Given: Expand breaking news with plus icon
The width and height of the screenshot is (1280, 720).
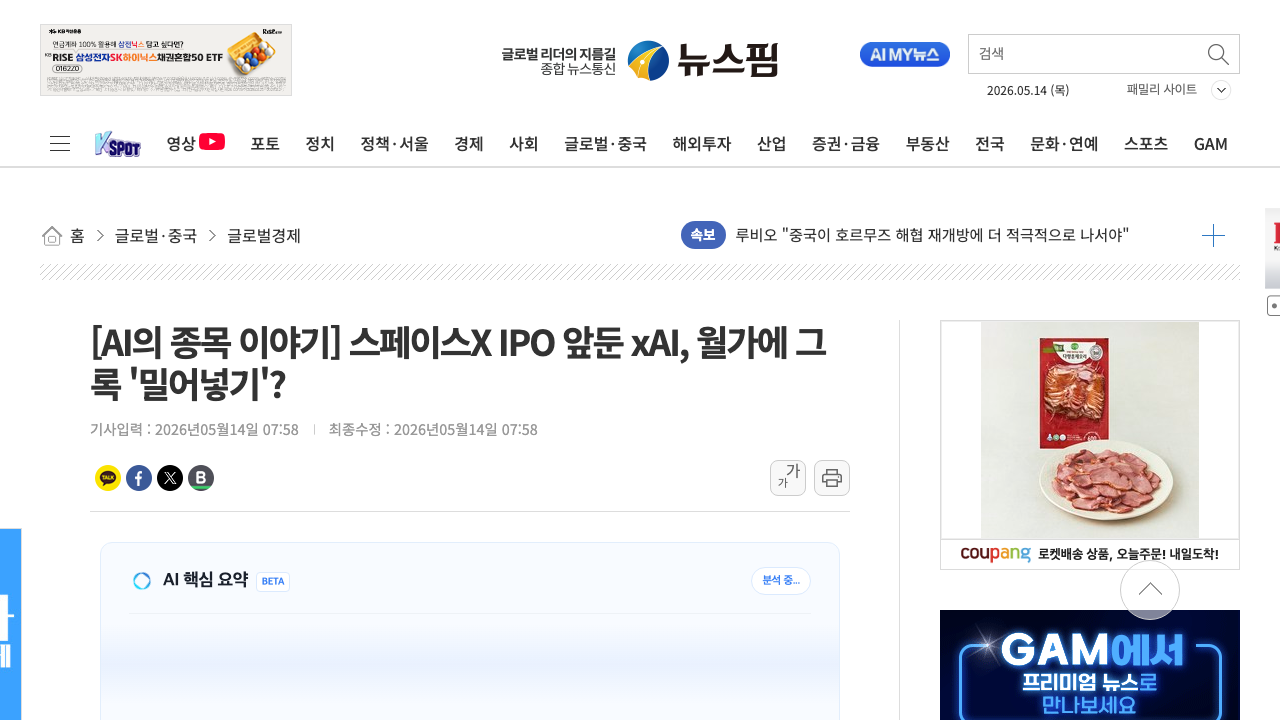Looking at the screenshot, I should (1213, 236).
